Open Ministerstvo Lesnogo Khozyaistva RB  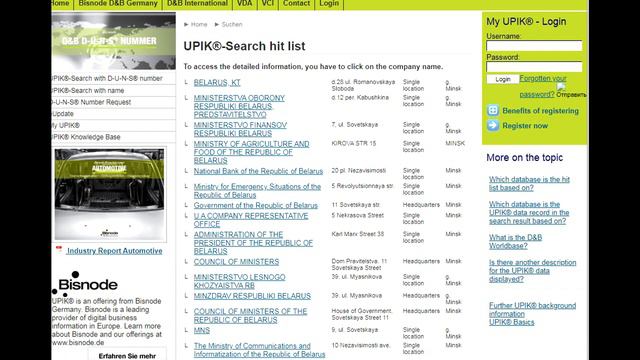240,281
